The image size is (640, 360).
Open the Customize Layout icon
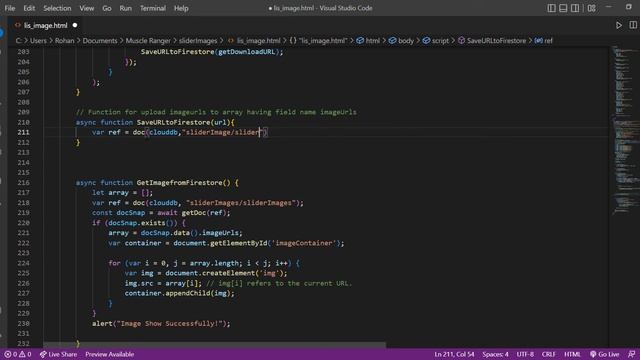(591, 8)
